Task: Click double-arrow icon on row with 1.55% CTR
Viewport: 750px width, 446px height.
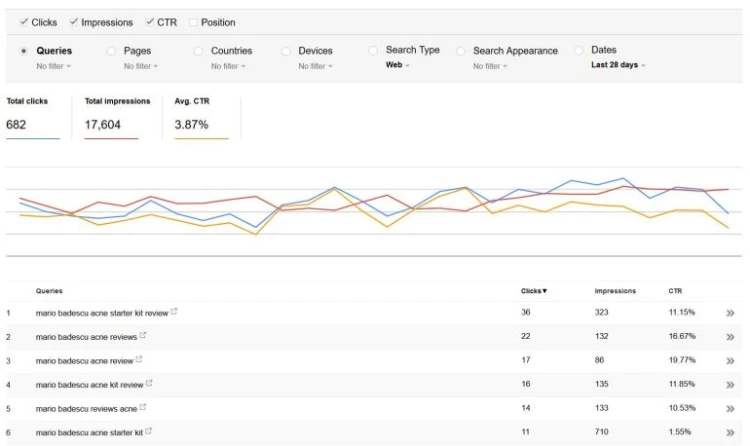Action: click(x=730, y=431)
